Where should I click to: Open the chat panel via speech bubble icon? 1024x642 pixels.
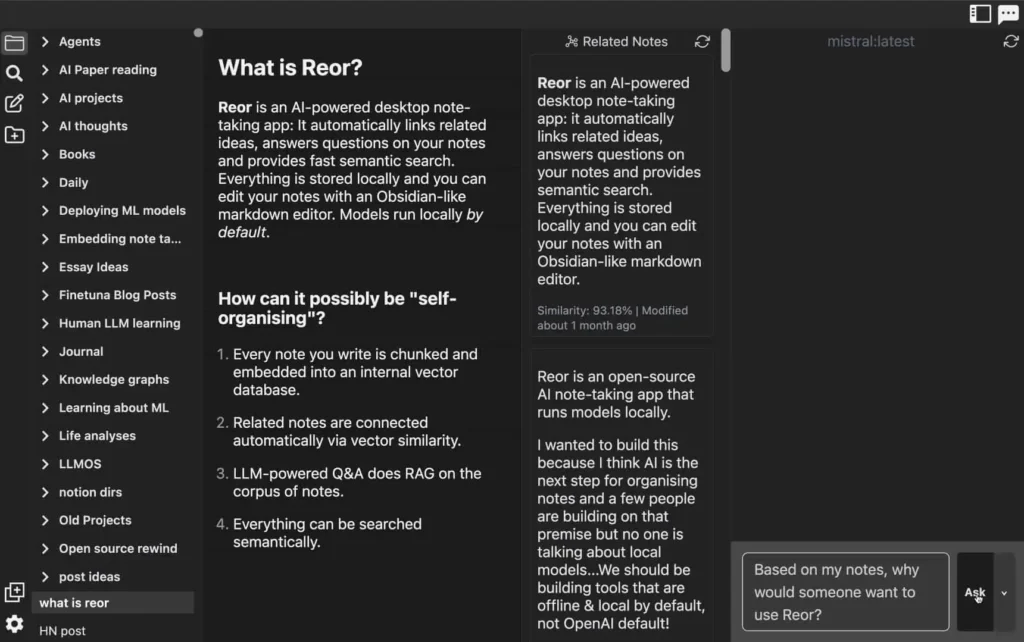pyautogui.click(x=1008, y=13)
